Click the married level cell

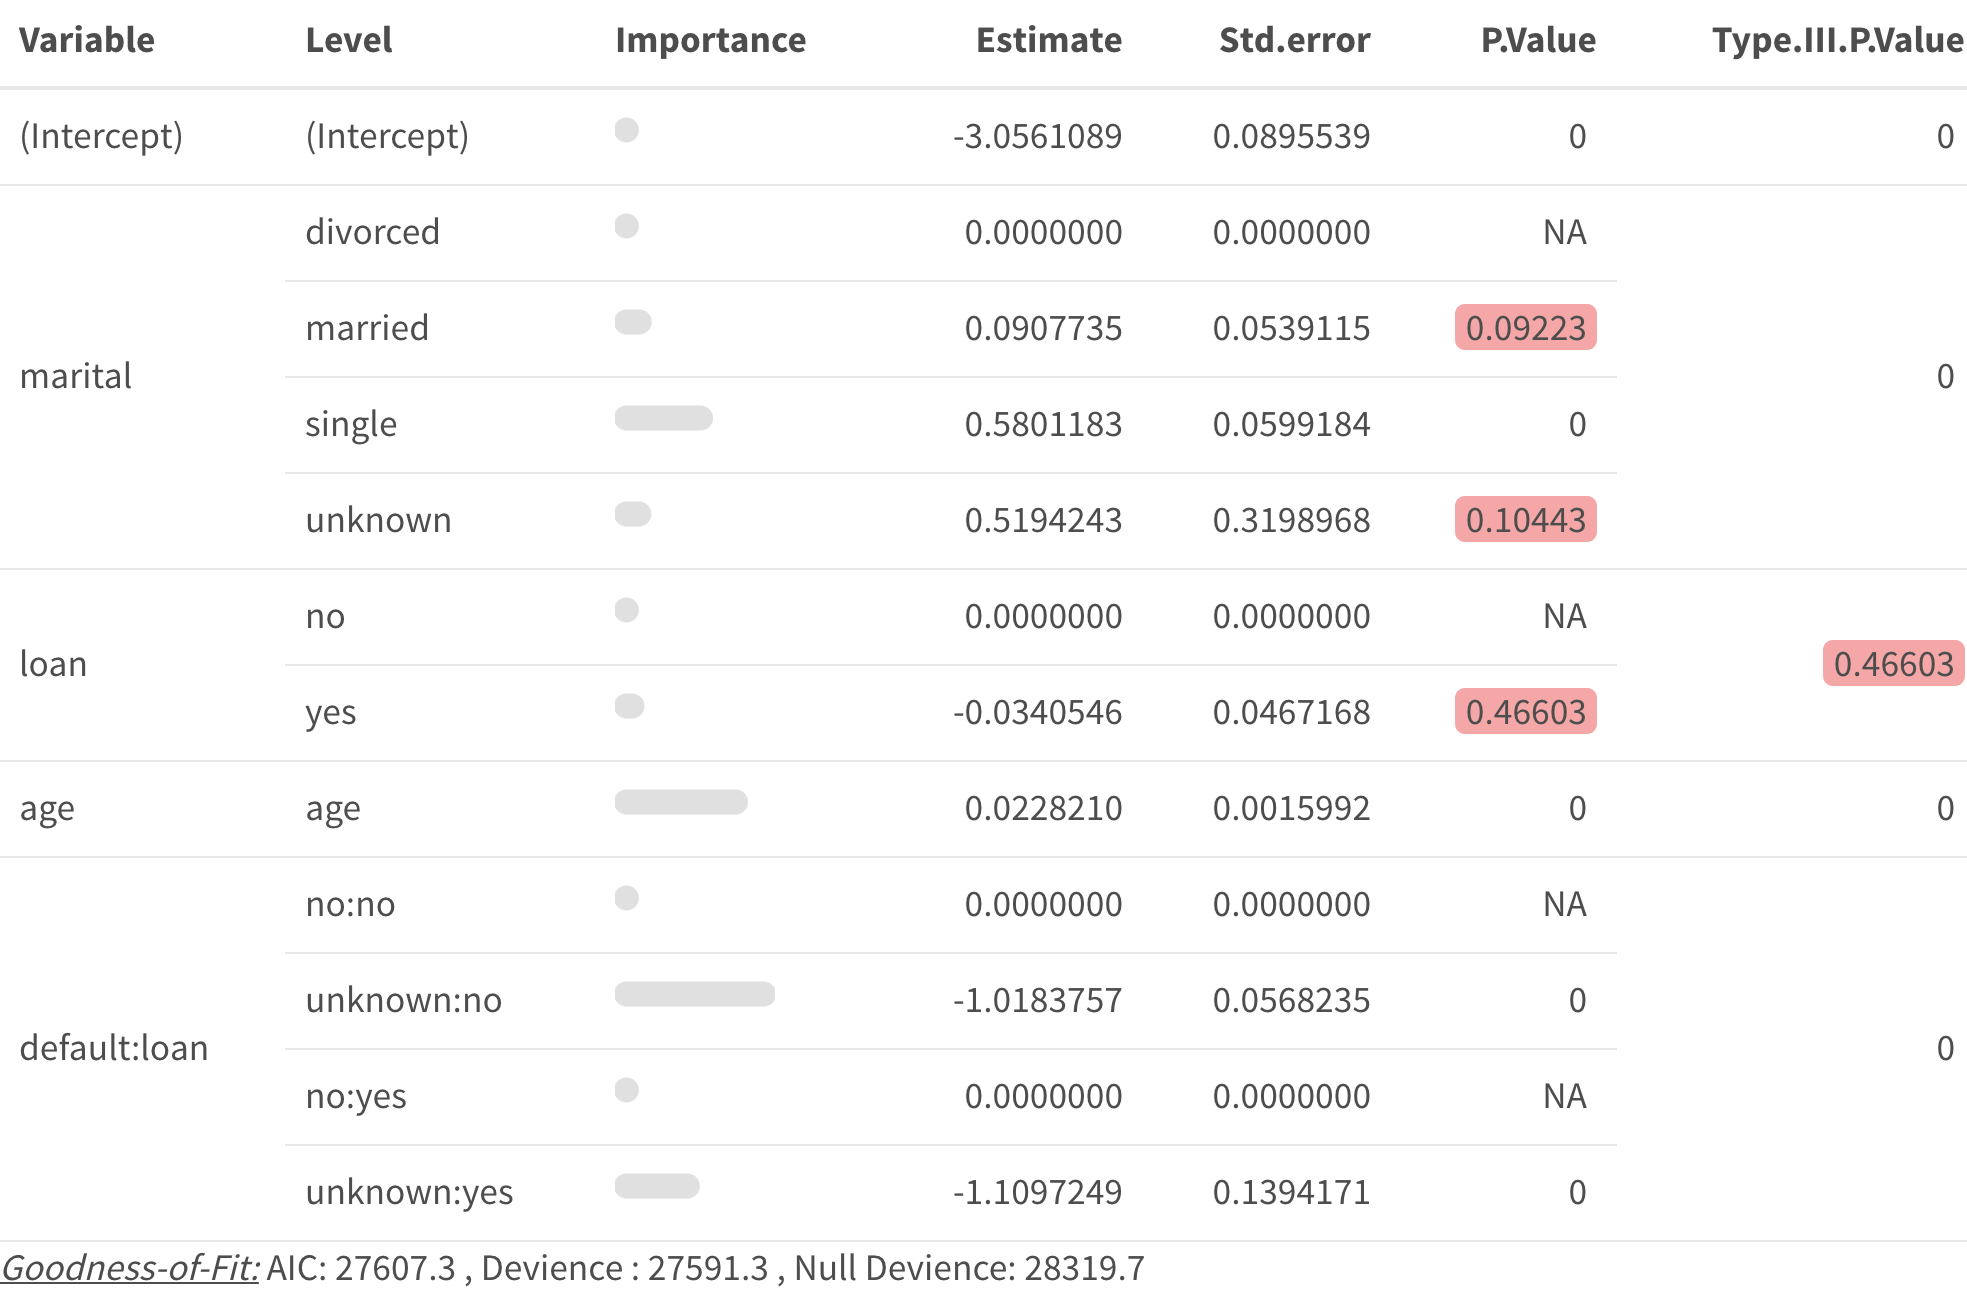point(367,328)
